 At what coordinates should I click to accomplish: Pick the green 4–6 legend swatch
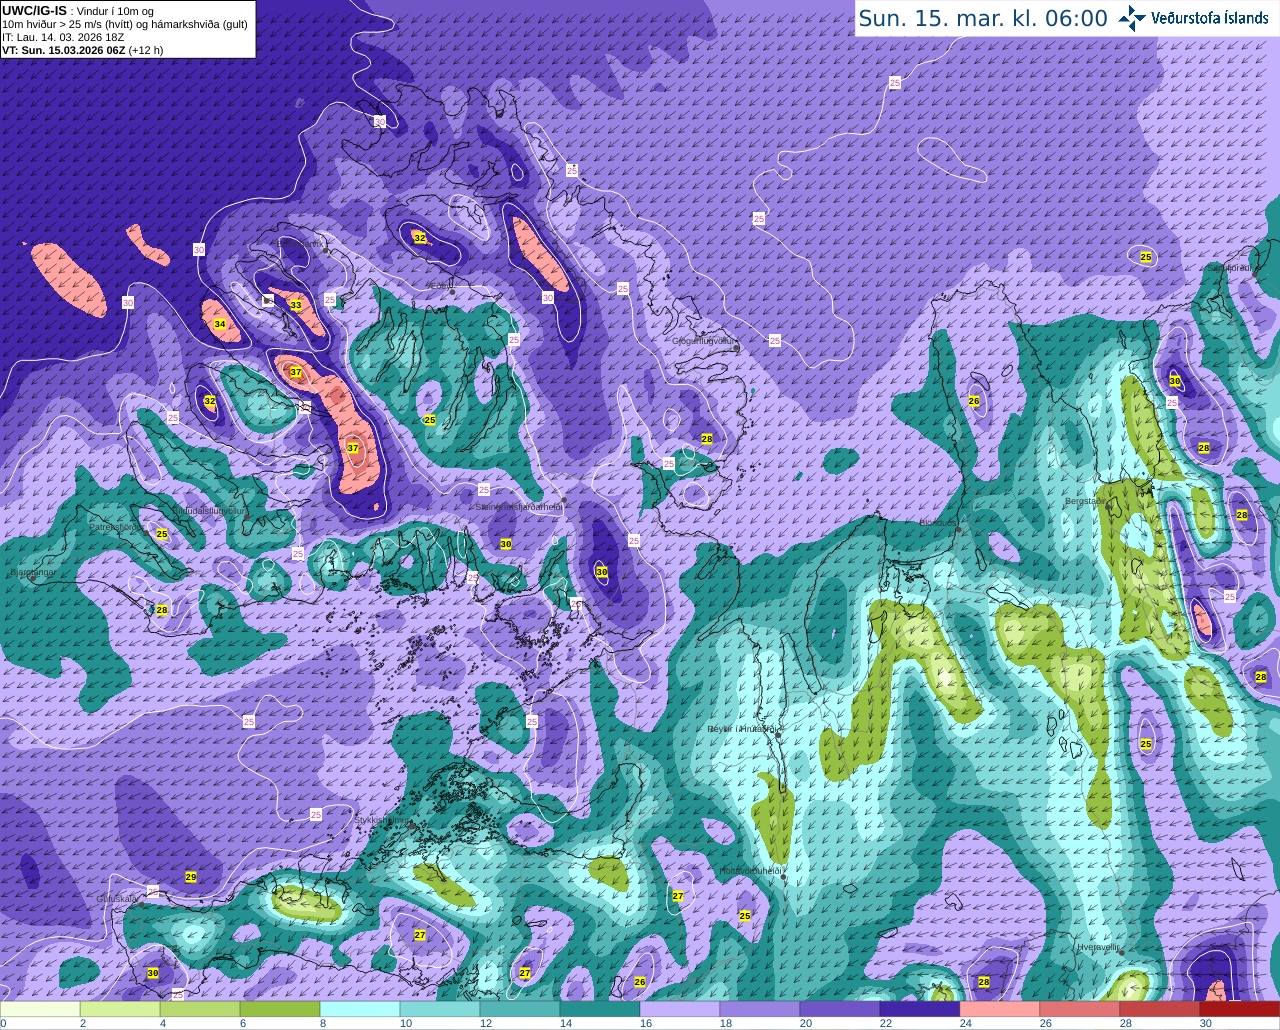(200, 1009)
